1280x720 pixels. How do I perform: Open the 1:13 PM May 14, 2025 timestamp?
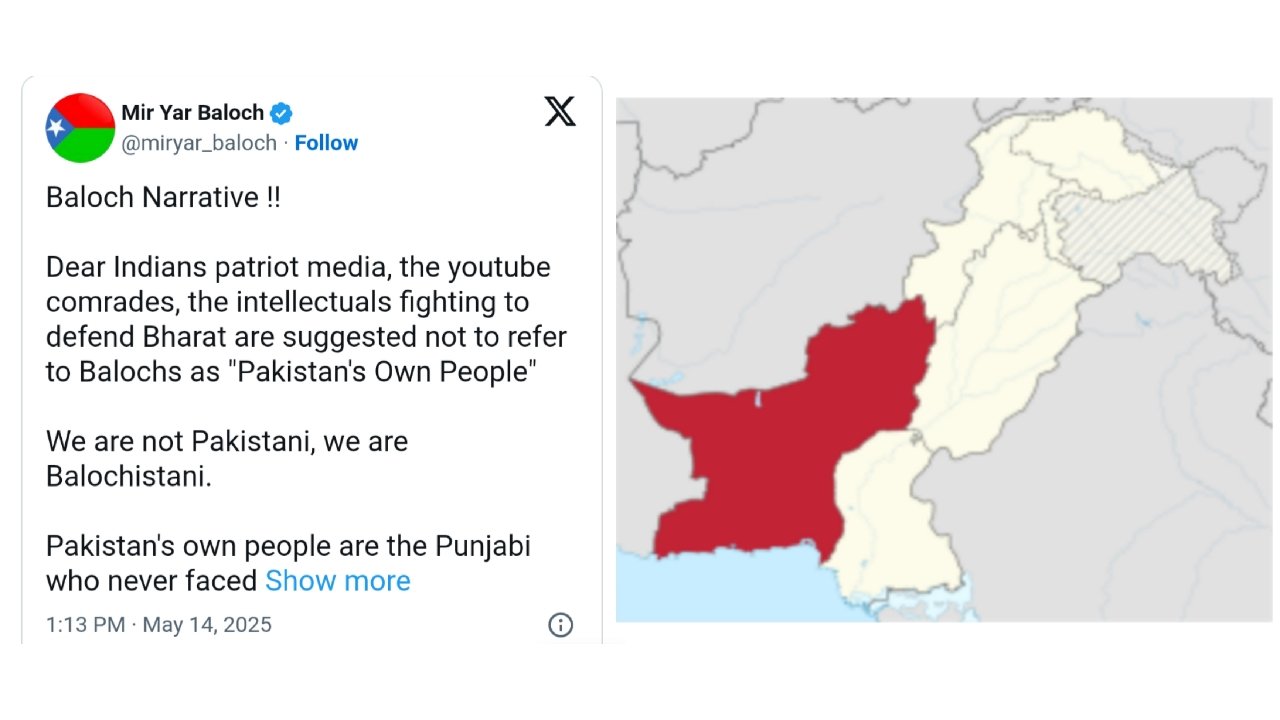click(159, 625)
